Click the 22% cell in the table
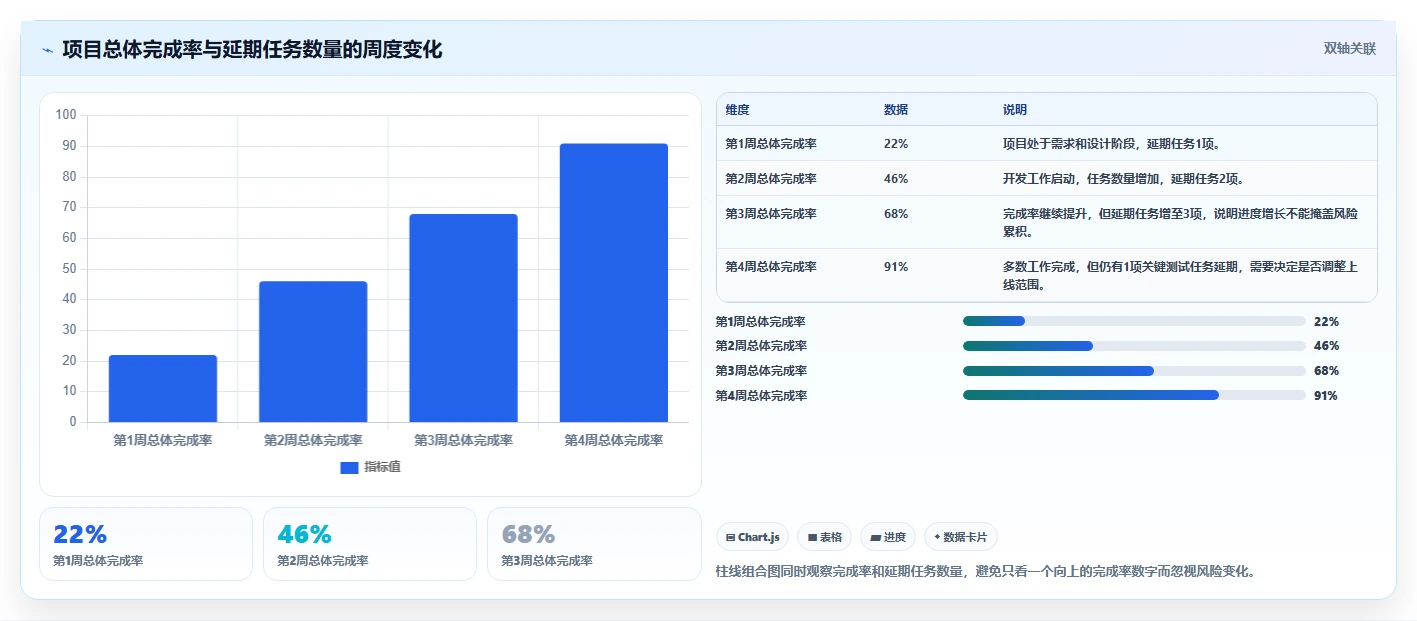 [x=896, y=144]
